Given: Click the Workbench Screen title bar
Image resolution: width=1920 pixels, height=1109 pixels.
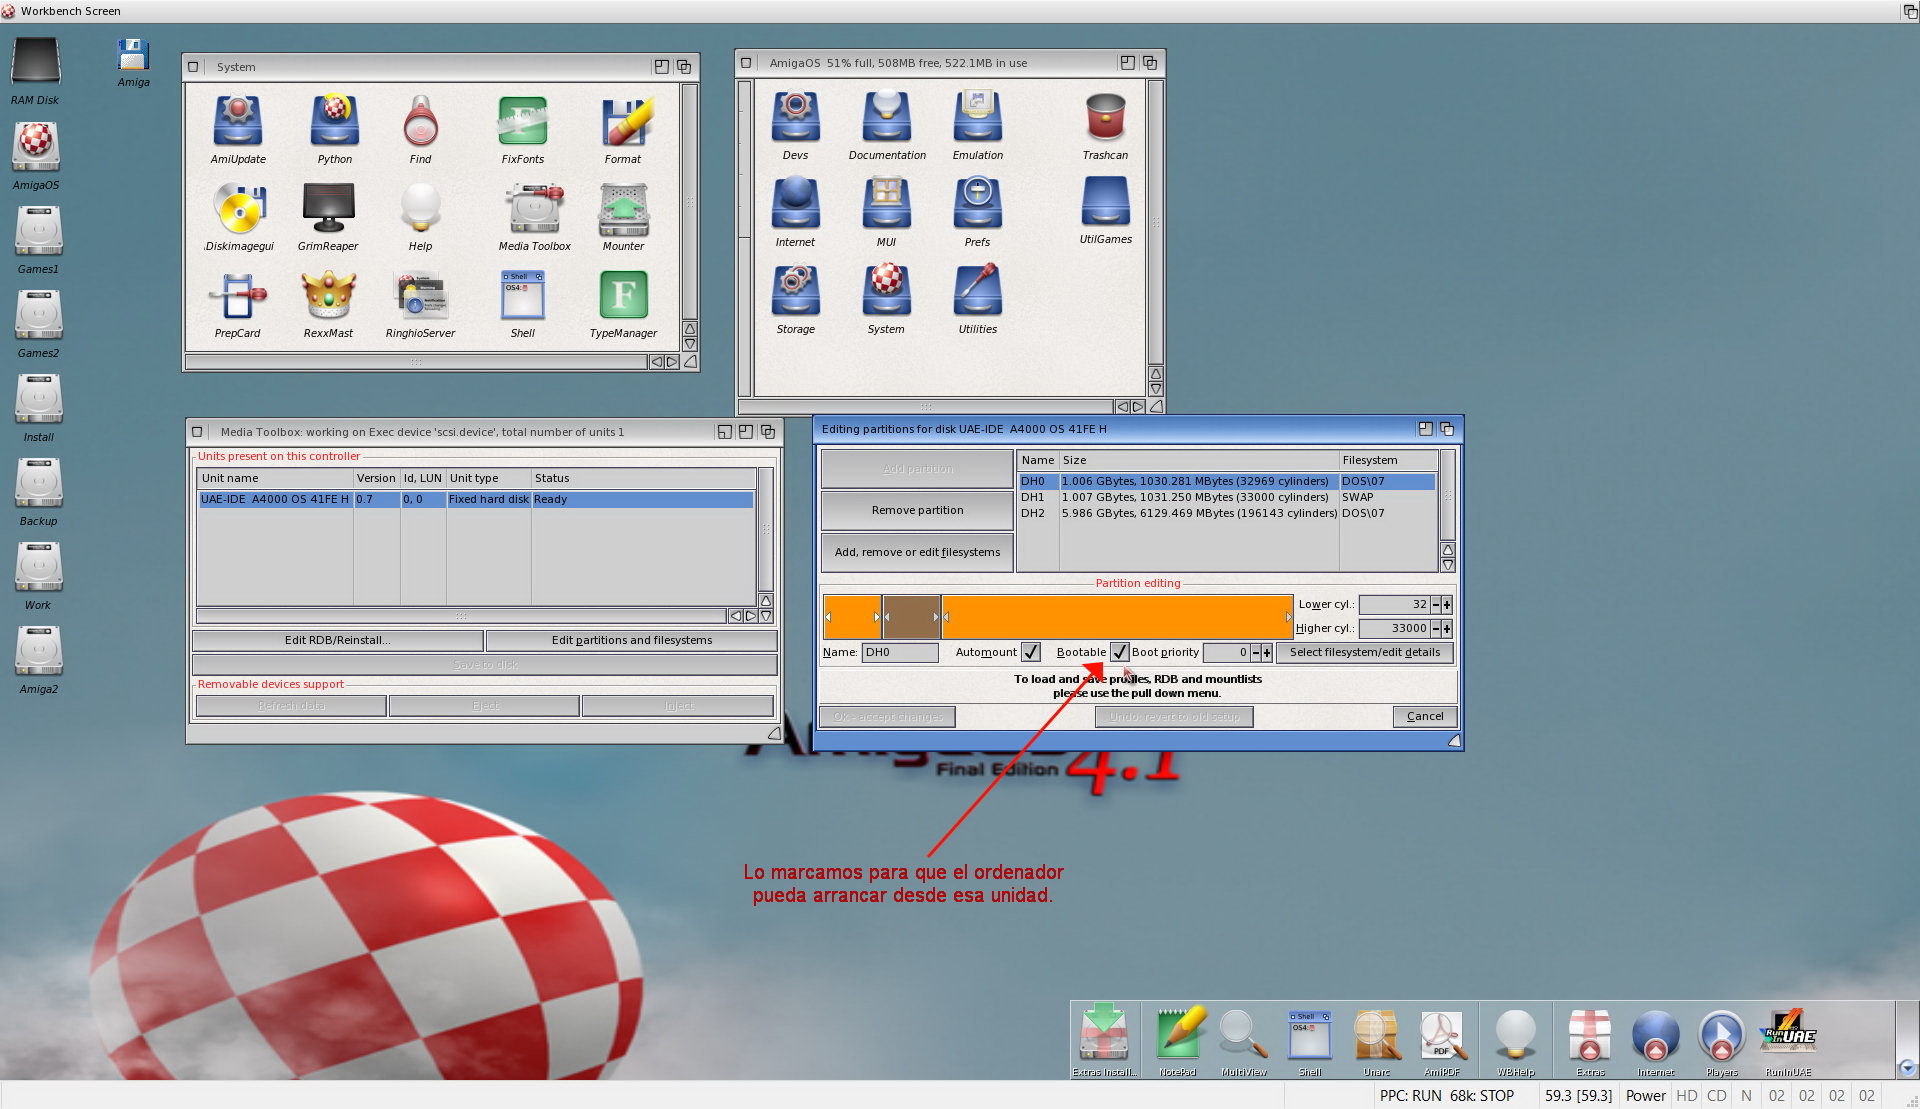Looking at the screenshot, I should tap(950, 11).
